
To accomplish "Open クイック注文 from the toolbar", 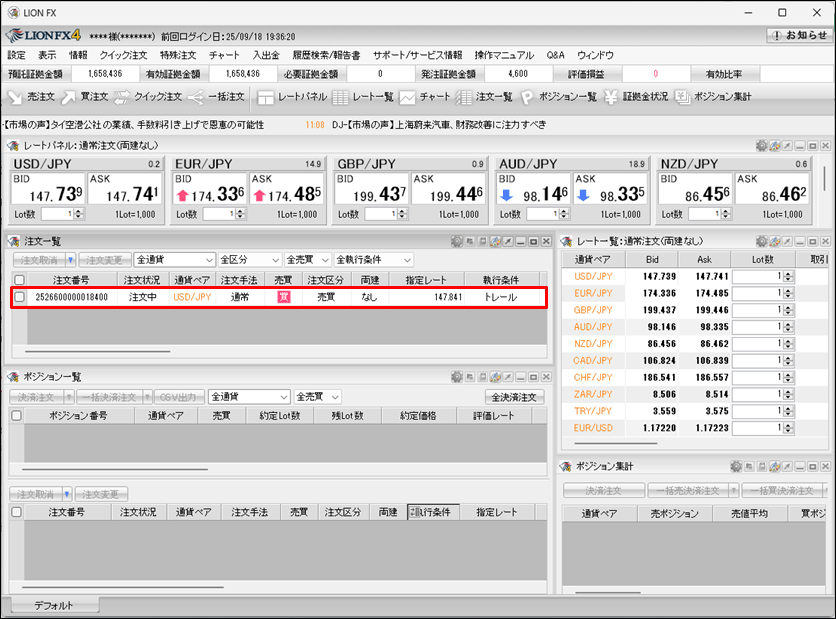I will click(x=146, y=97).
